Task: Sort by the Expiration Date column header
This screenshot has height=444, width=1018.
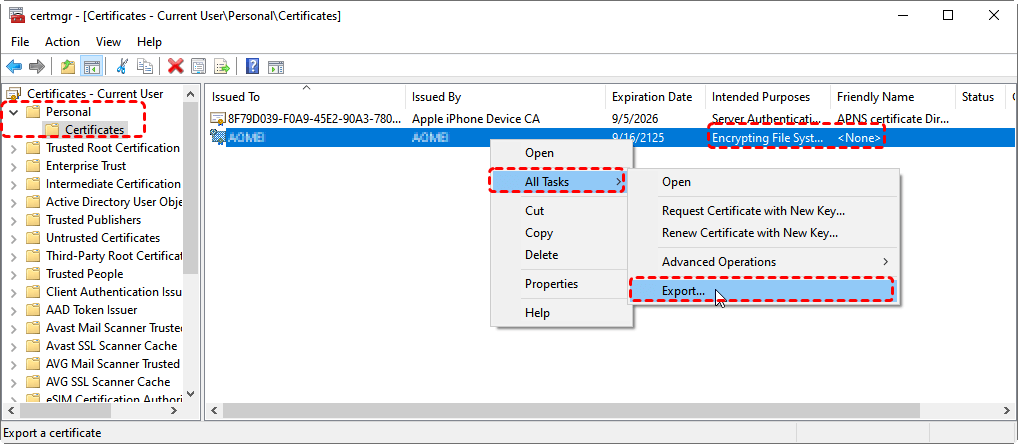Action: click(652, 97)
